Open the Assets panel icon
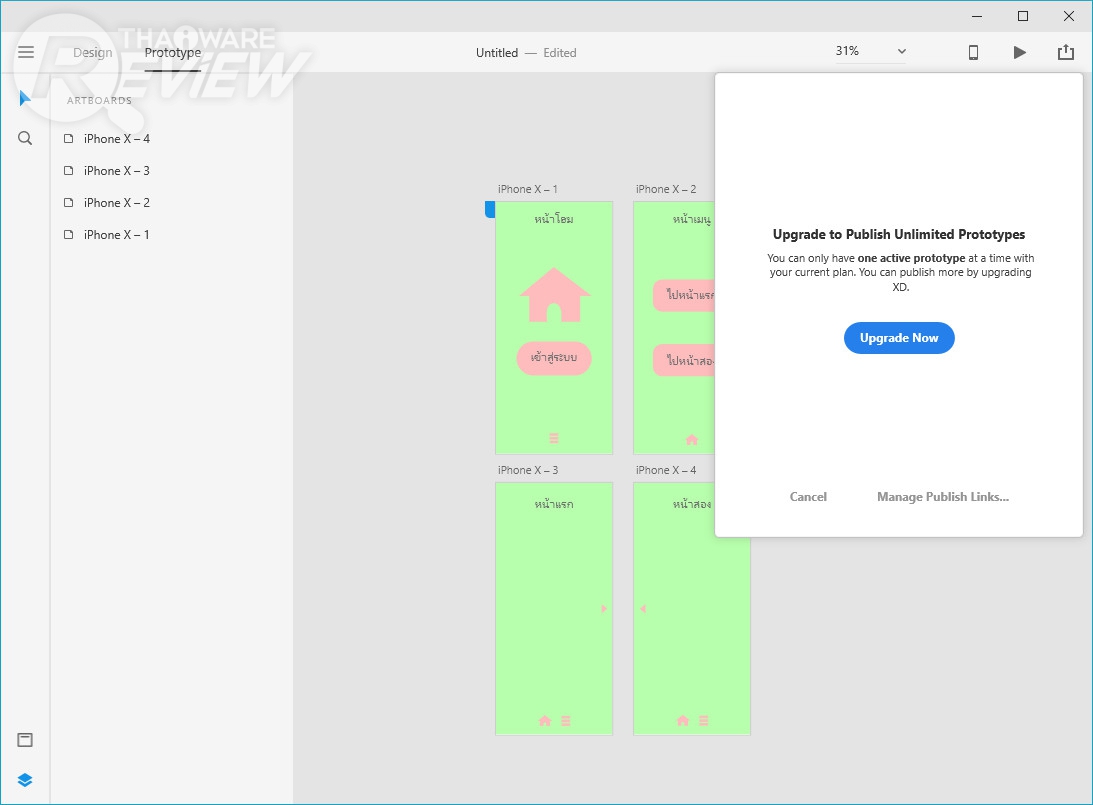 coord(24,739)
